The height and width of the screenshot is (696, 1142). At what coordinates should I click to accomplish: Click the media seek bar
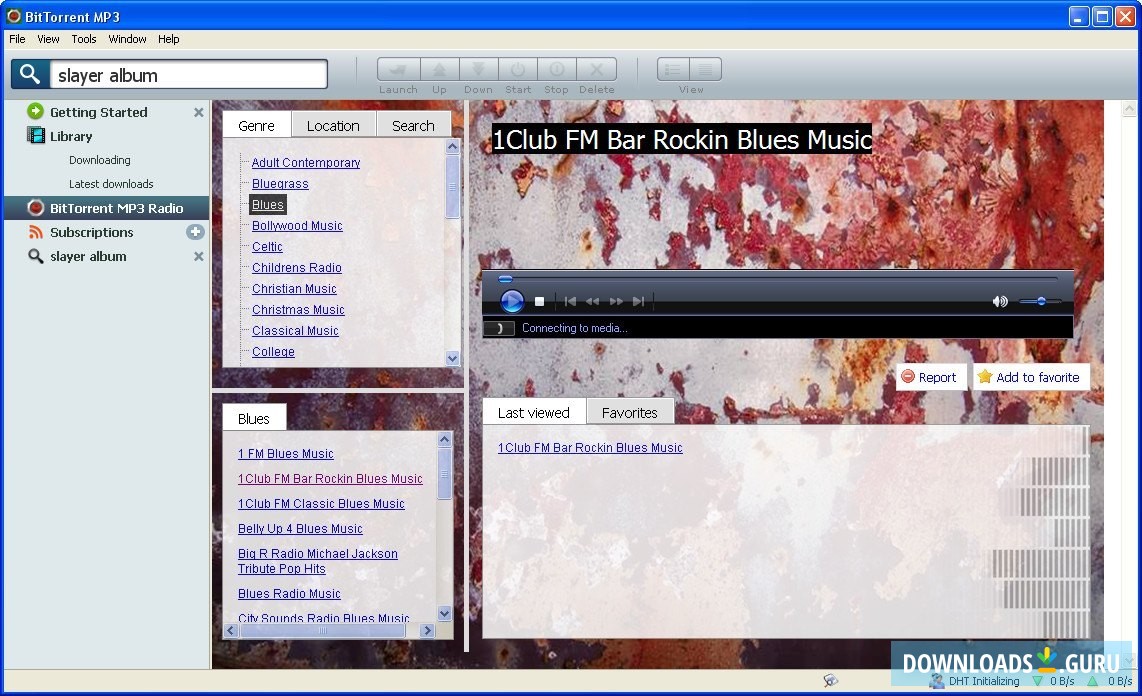pos(777,278)
